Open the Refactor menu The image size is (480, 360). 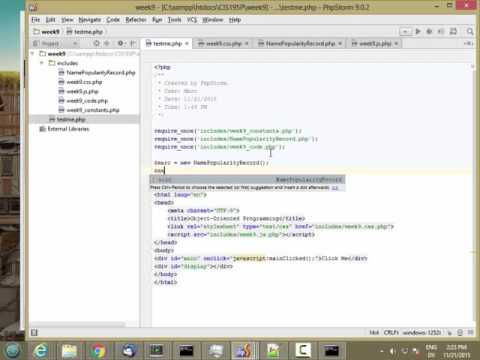tap(136, 20)
